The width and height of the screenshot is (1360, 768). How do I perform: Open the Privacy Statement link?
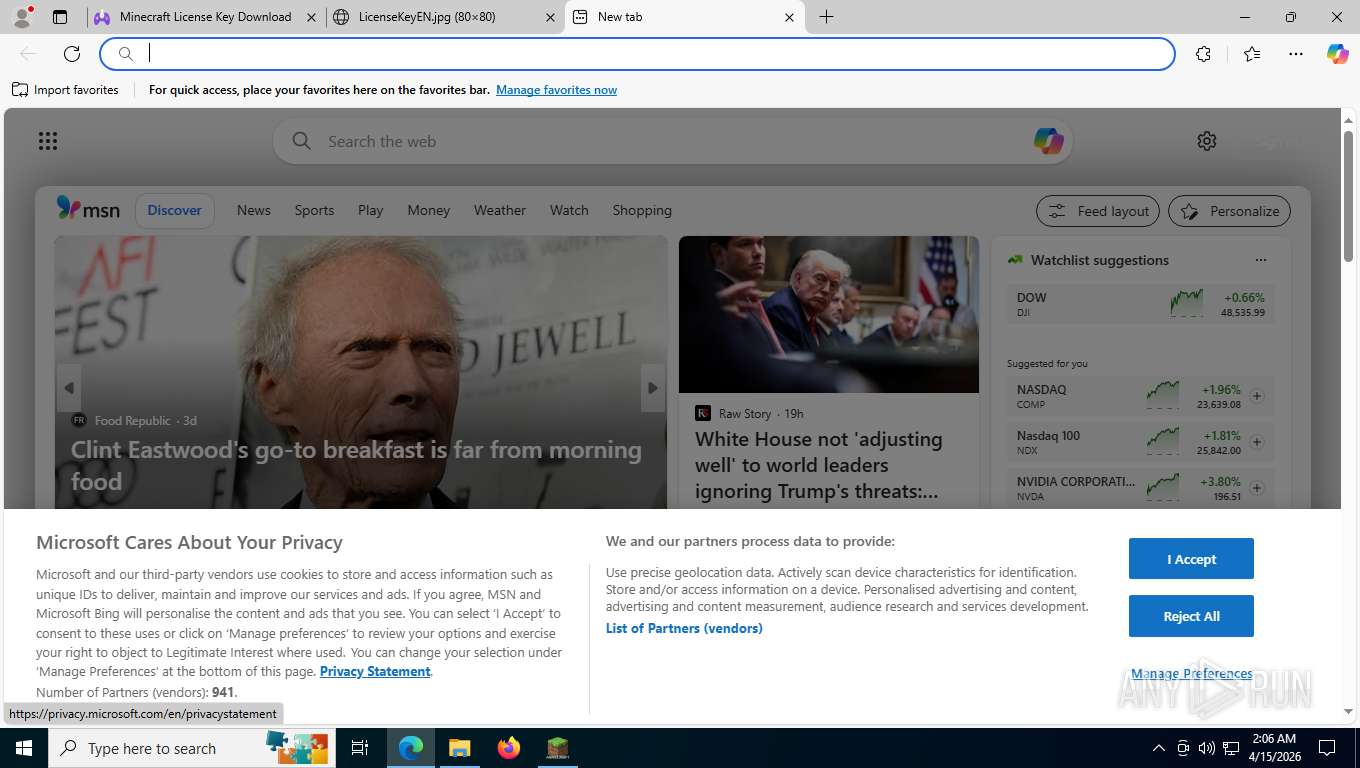pos(375,671)
